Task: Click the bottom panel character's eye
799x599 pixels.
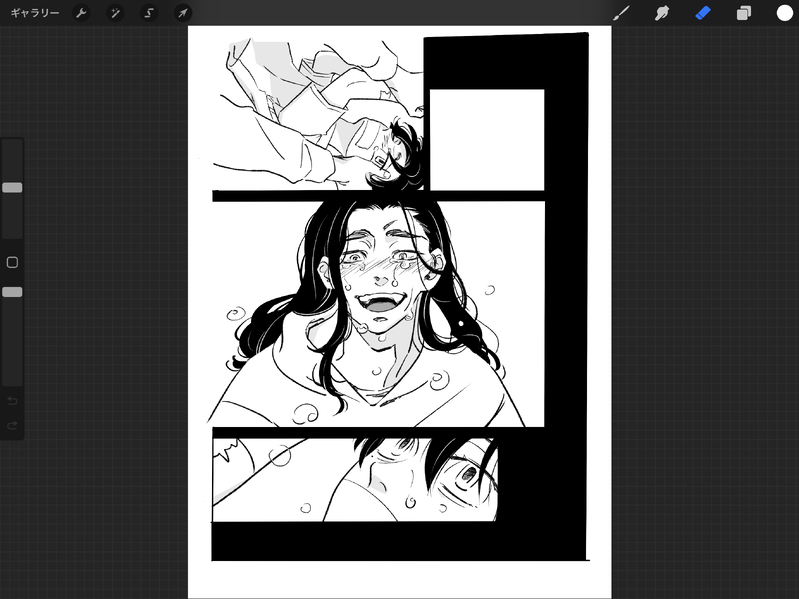Action: click(x=467, y=476)
